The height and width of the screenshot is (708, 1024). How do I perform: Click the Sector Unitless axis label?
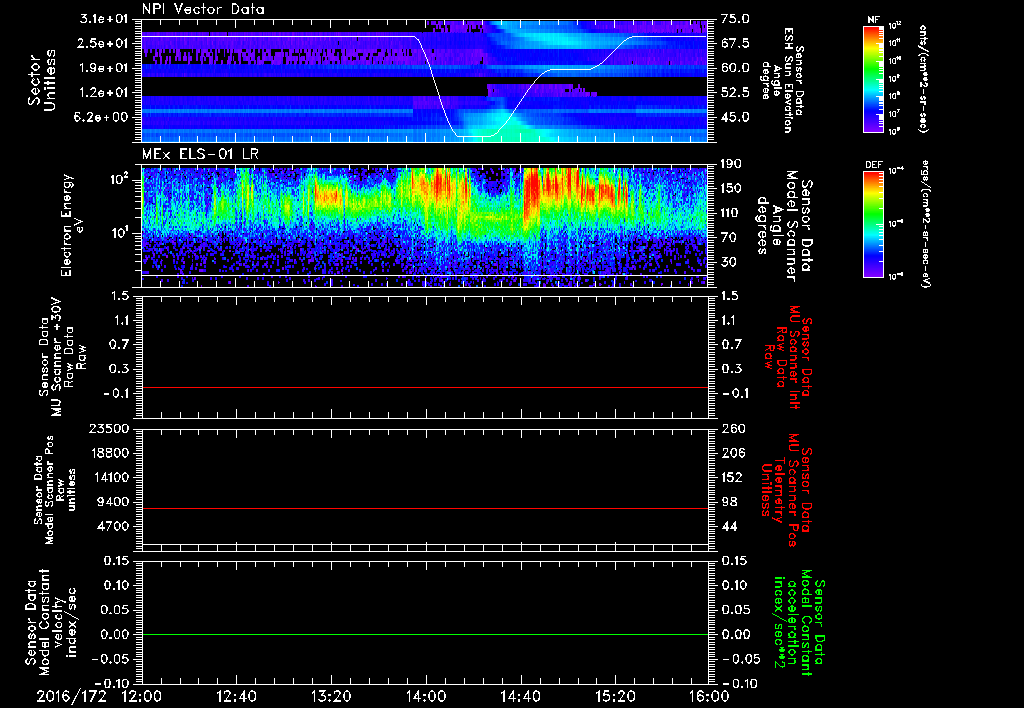pos(40,80)
